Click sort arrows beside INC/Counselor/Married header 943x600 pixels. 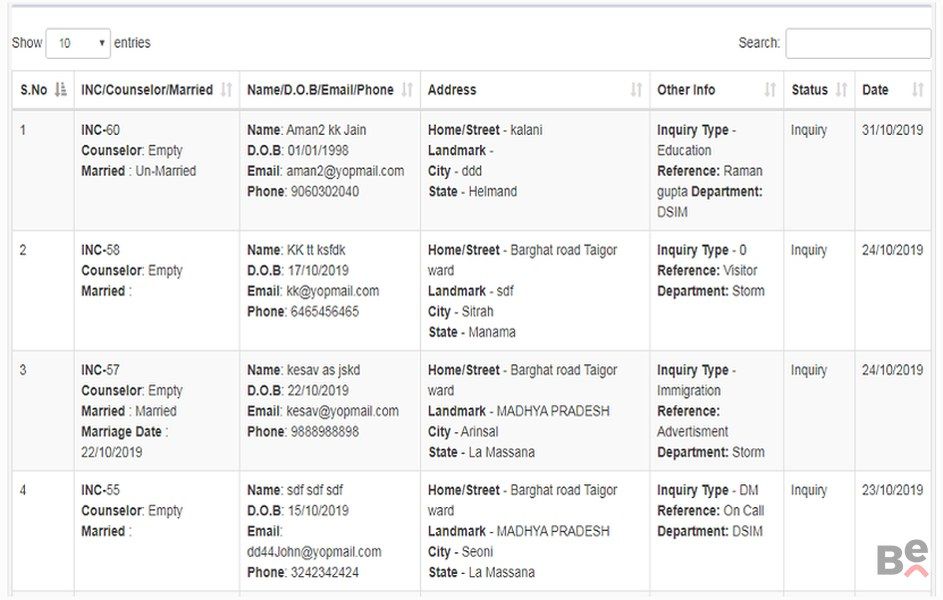(x=227, y=90)
